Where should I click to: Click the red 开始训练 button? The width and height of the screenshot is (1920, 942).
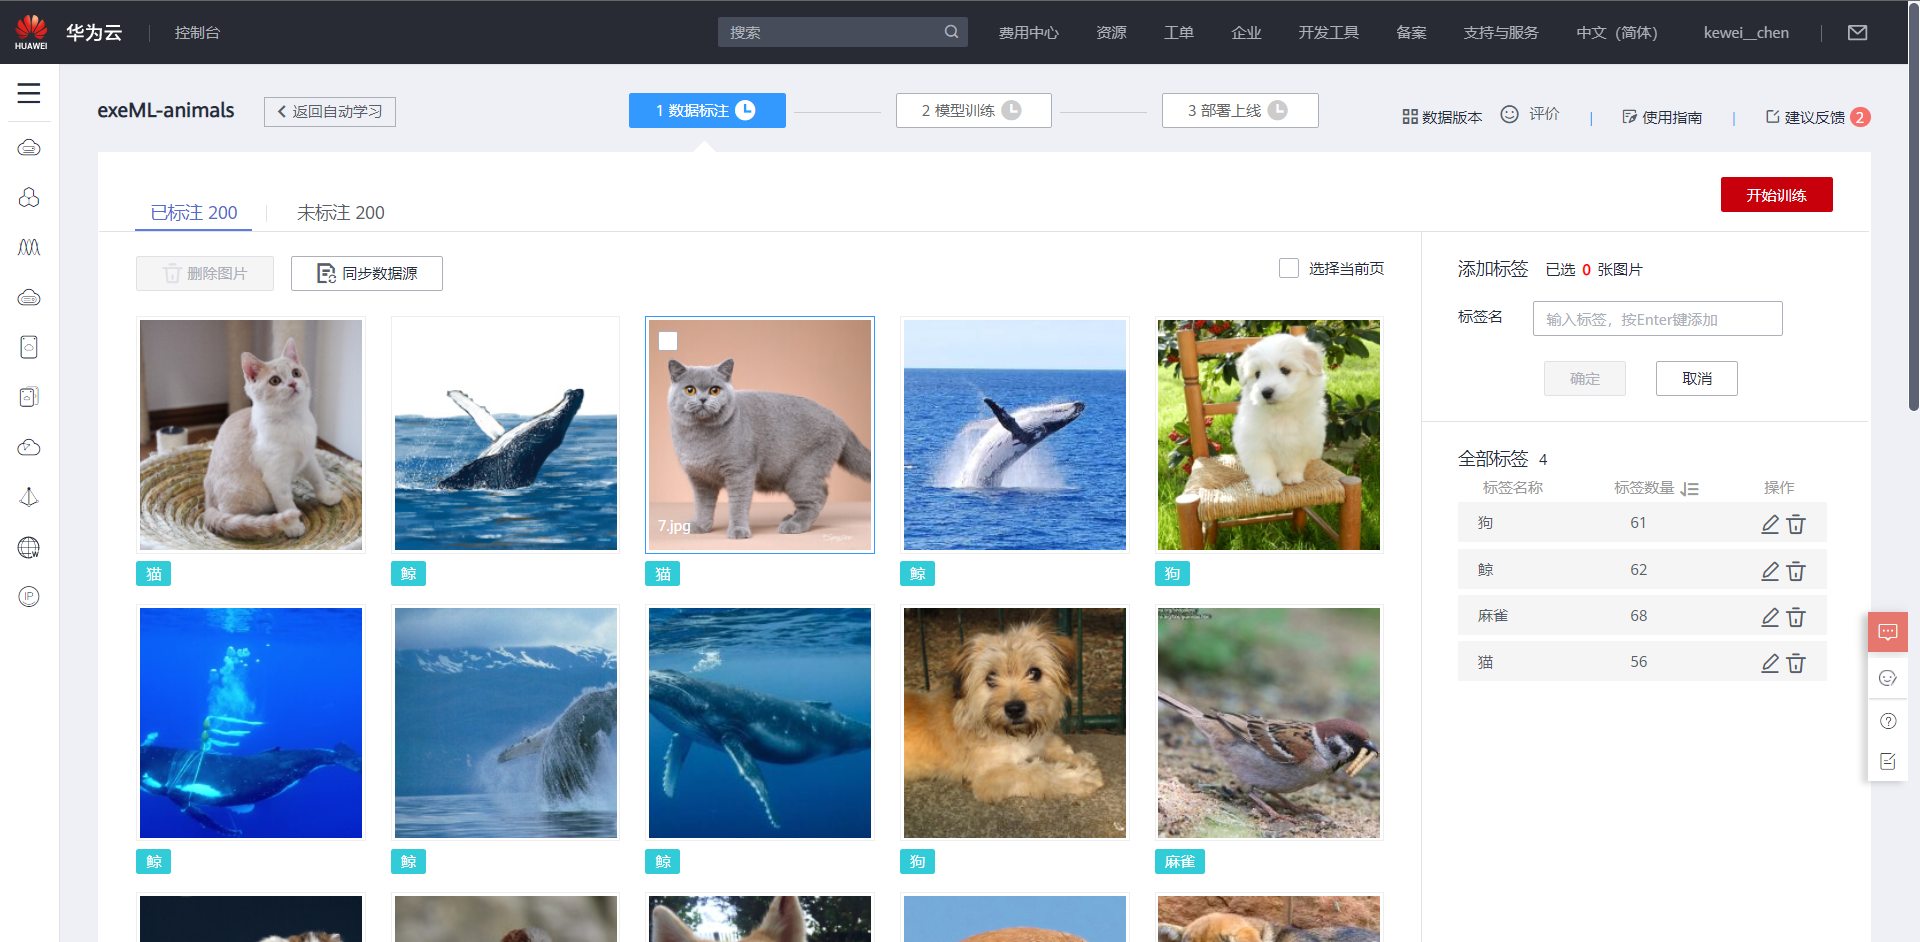pos(1776,195)
